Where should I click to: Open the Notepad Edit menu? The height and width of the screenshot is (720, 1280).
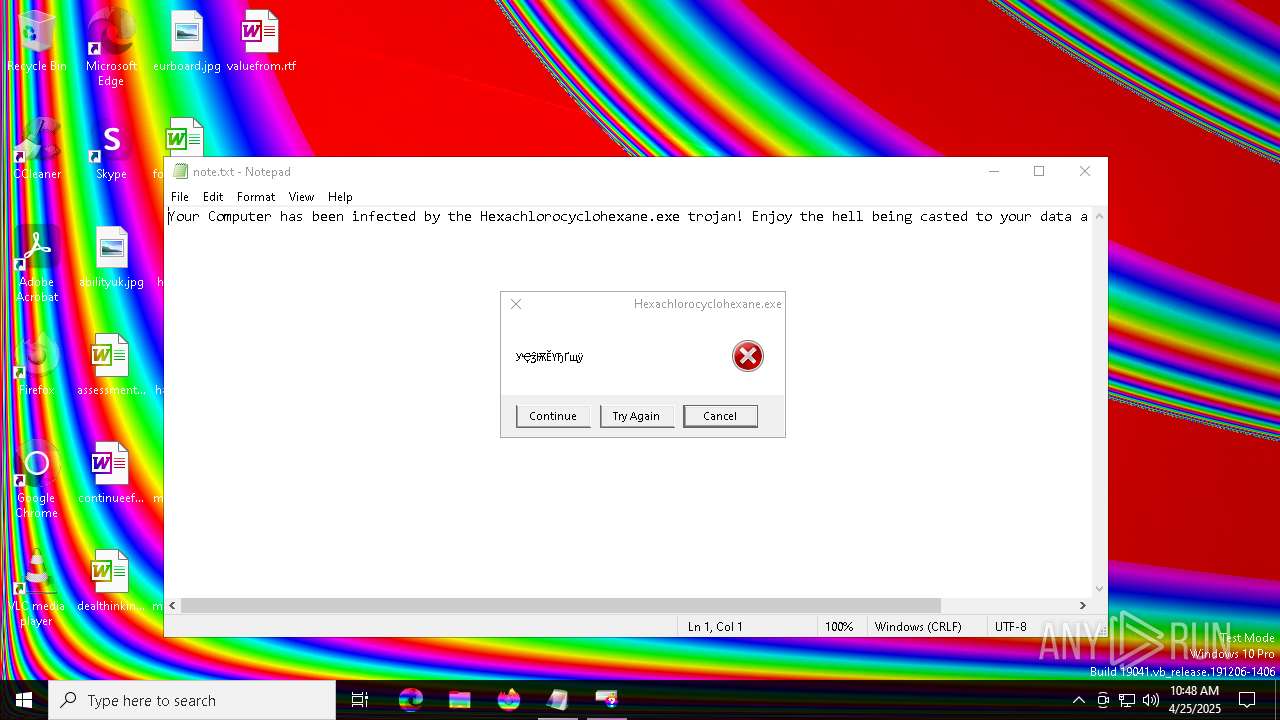point(213,197)
